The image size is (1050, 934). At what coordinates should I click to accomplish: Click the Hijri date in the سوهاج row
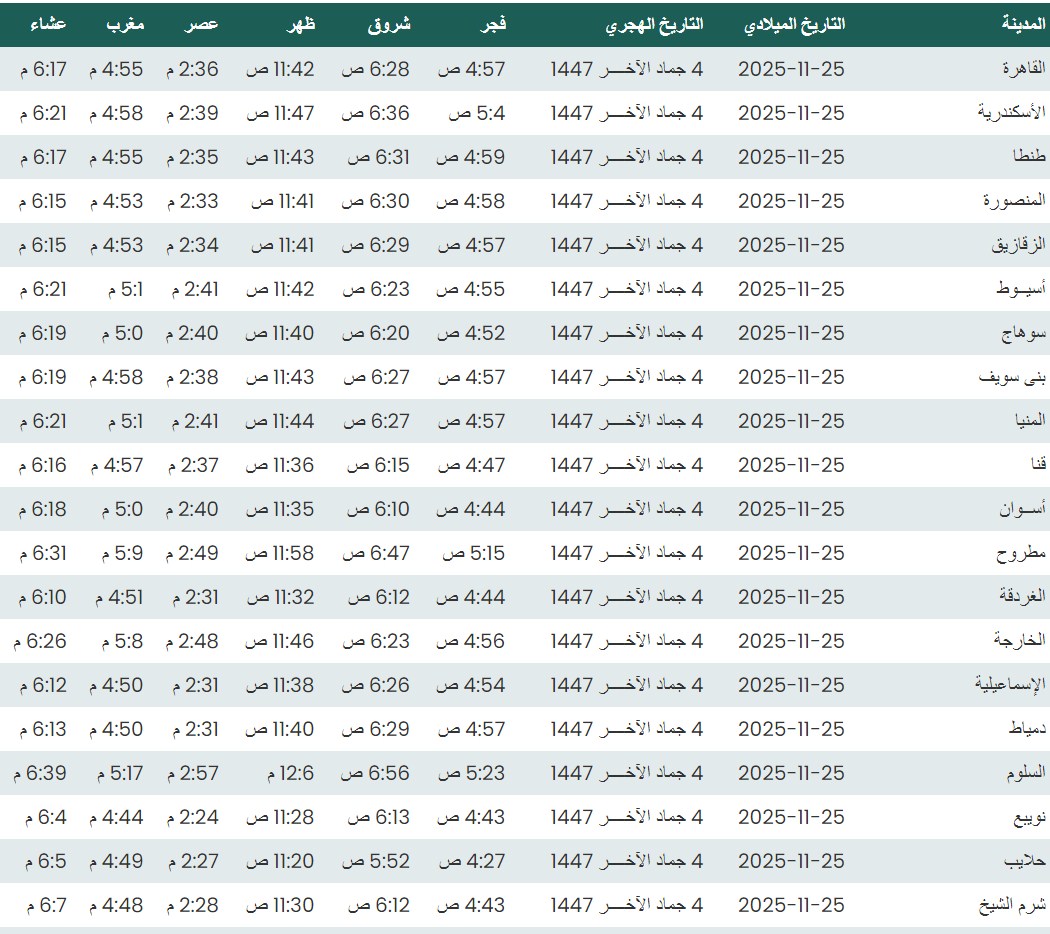click(627, 333)
